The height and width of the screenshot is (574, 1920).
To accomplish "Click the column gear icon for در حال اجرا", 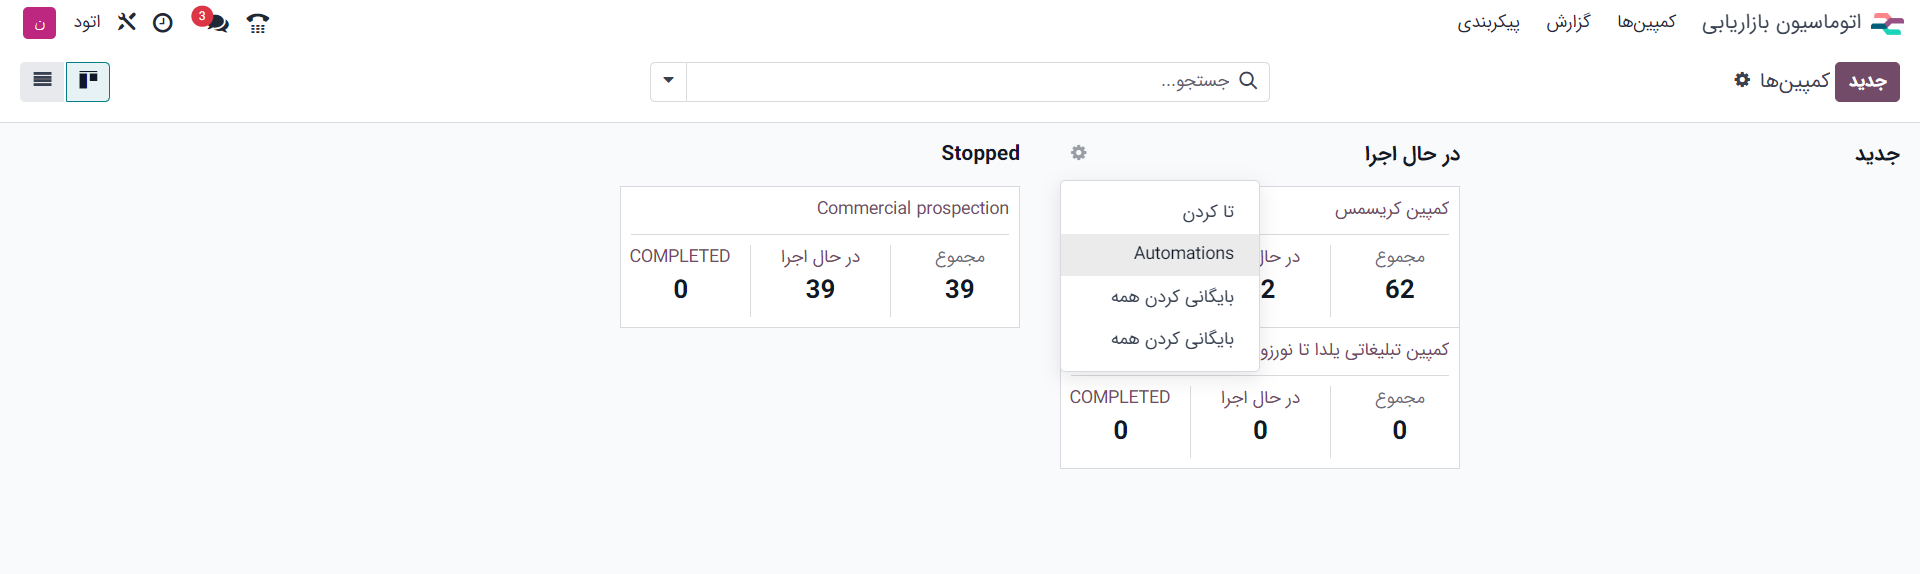I will (1078, 153).
